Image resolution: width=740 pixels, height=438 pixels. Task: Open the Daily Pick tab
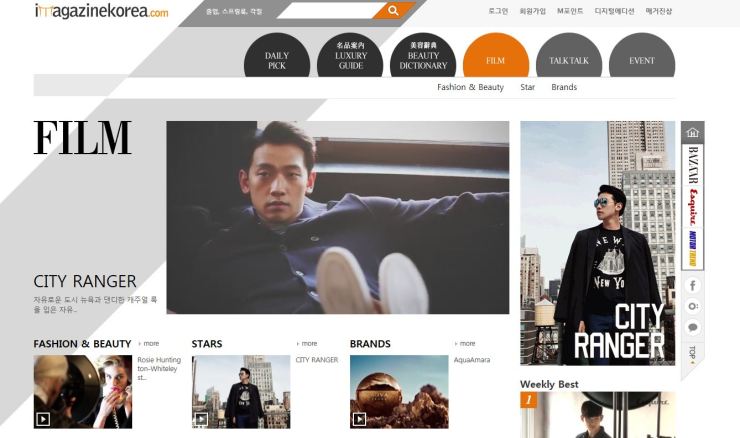tap(277, 60)
